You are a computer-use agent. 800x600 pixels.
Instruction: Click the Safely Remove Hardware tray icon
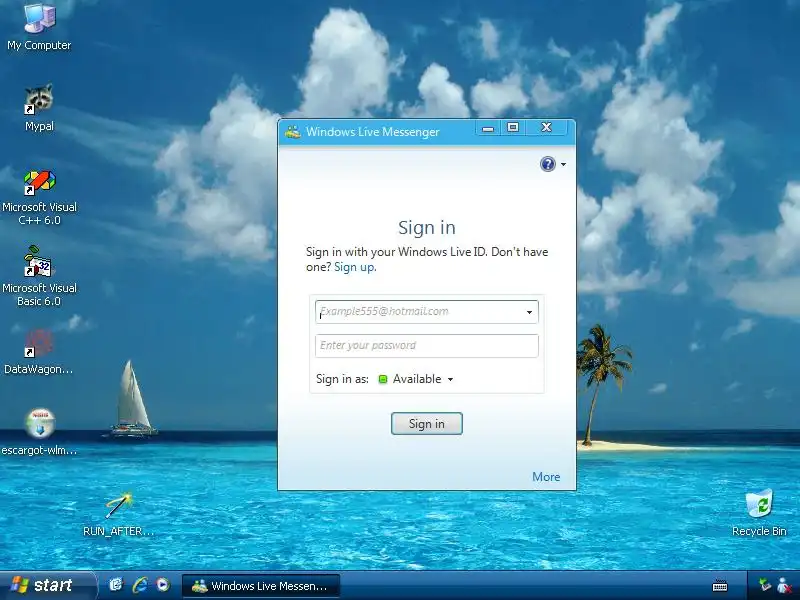pyautogui.click(x=764, y=585)
